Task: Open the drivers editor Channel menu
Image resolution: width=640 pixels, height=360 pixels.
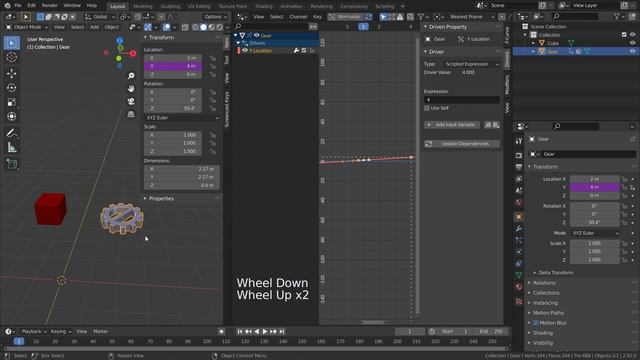Action: (298, 17)
